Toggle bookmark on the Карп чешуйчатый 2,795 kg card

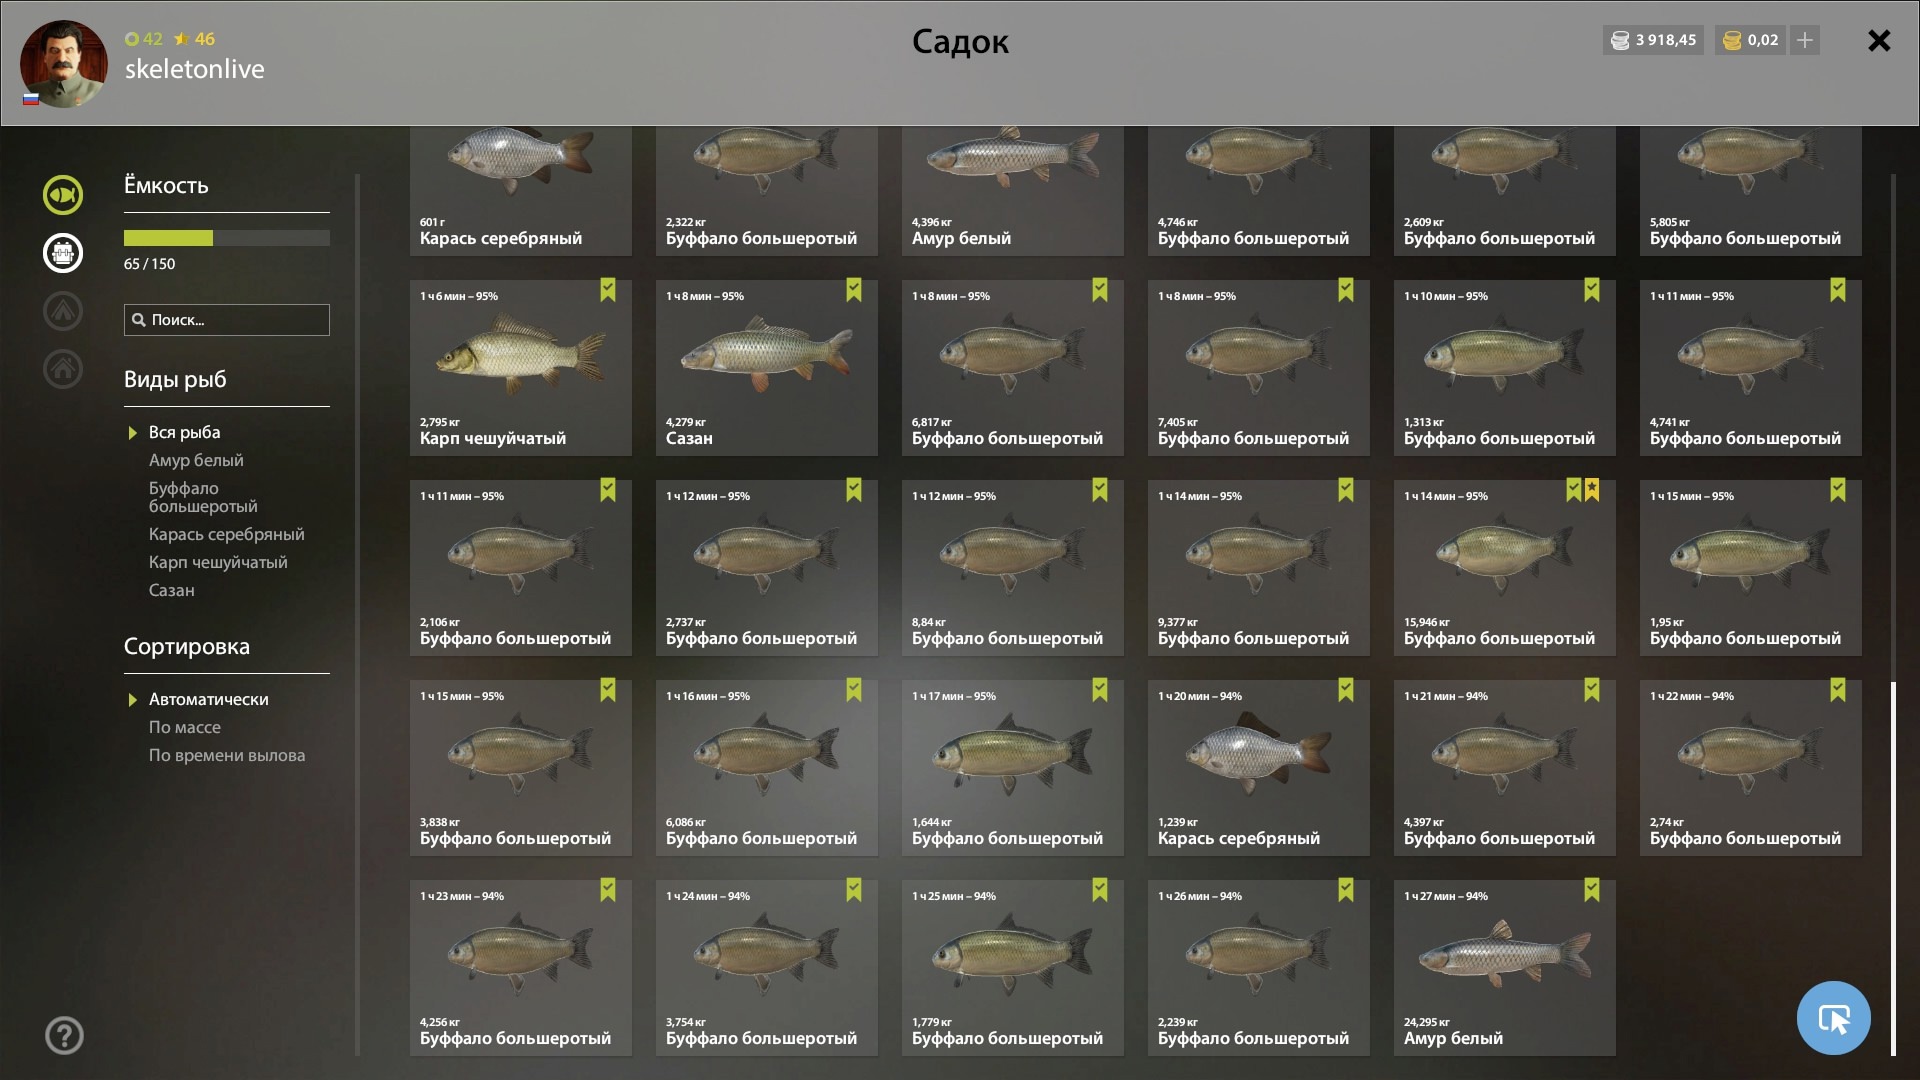pos(608,290)
